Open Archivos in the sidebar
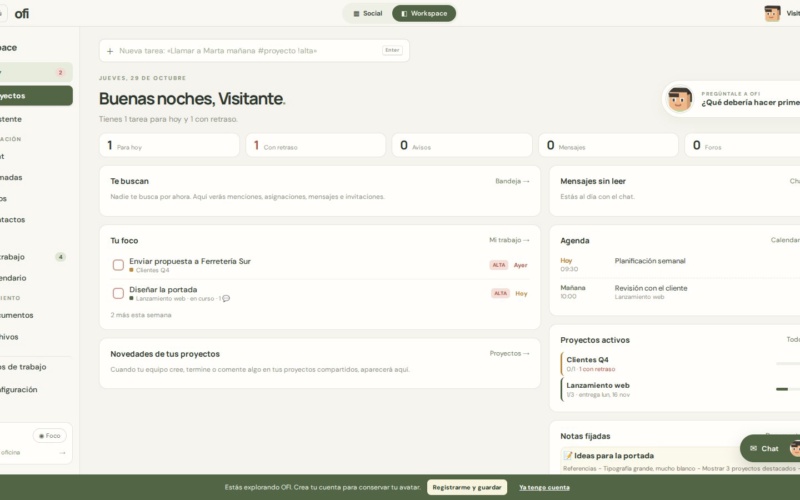This screenshot has height=500, width=800. click(x=34, y=337)
